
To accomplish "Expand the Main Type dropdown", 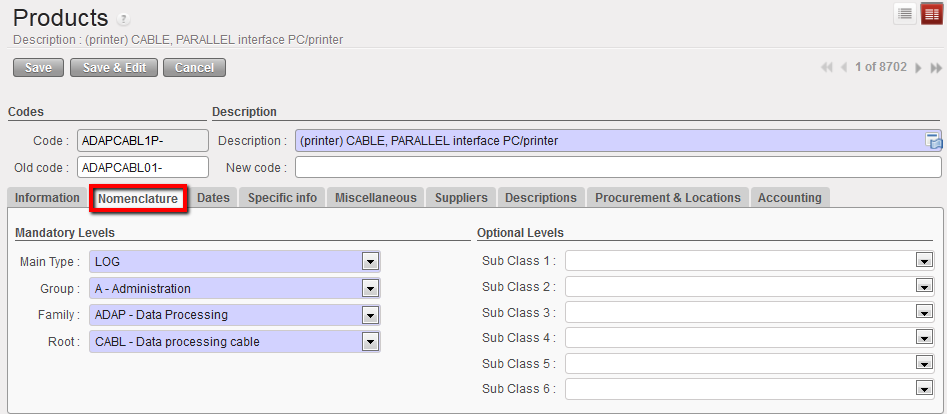I will (x=370, y=262).
